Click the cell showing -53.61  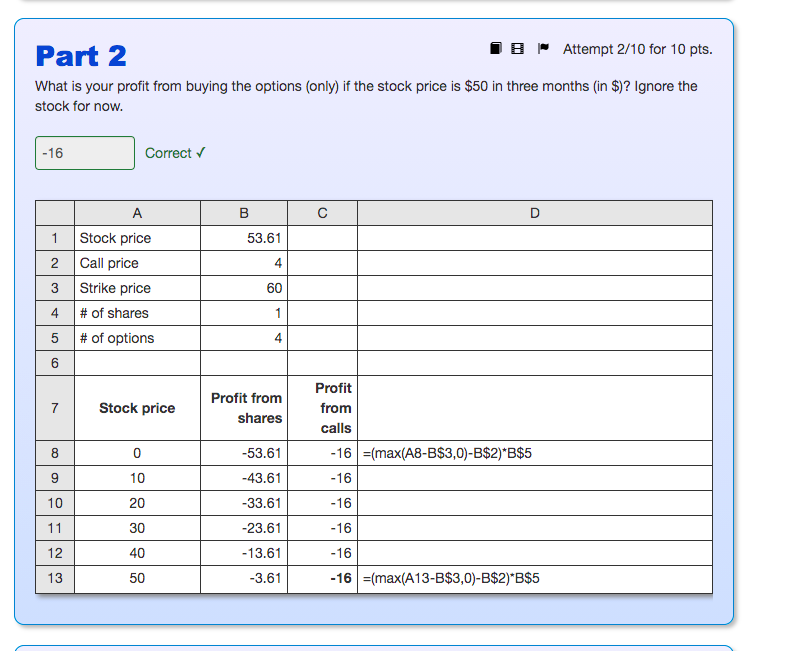coord(244,453)
